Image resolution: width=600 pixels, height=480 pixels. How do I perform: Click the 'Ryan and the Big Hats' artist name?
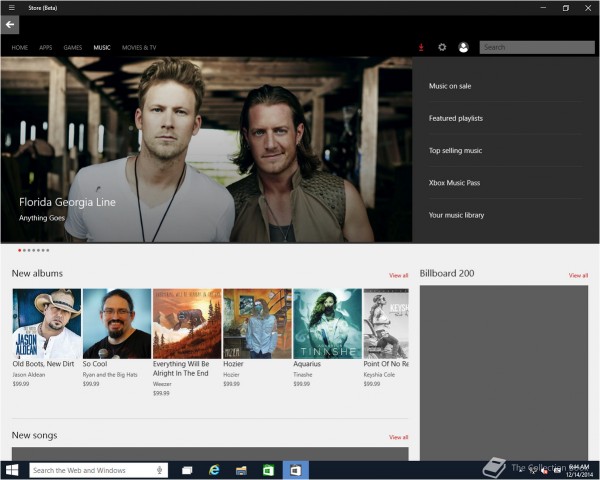[x=110, y=375]
